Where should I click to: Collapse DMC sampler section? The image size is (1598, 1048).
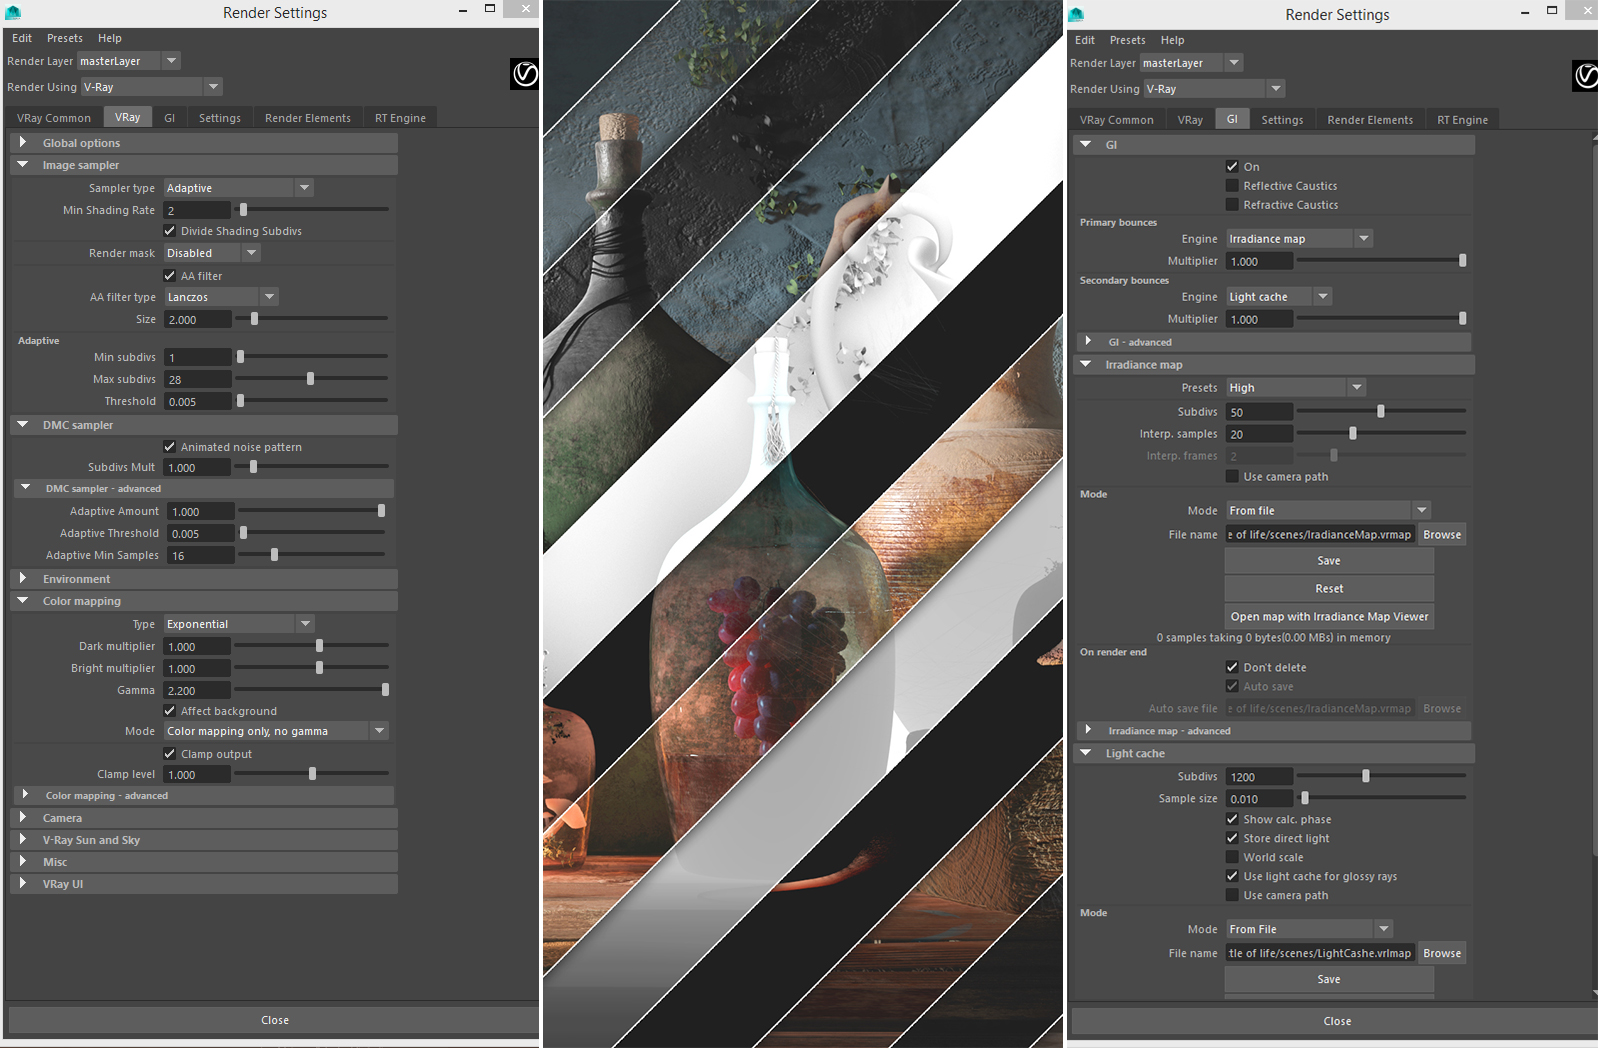click(x=204, y=425)
